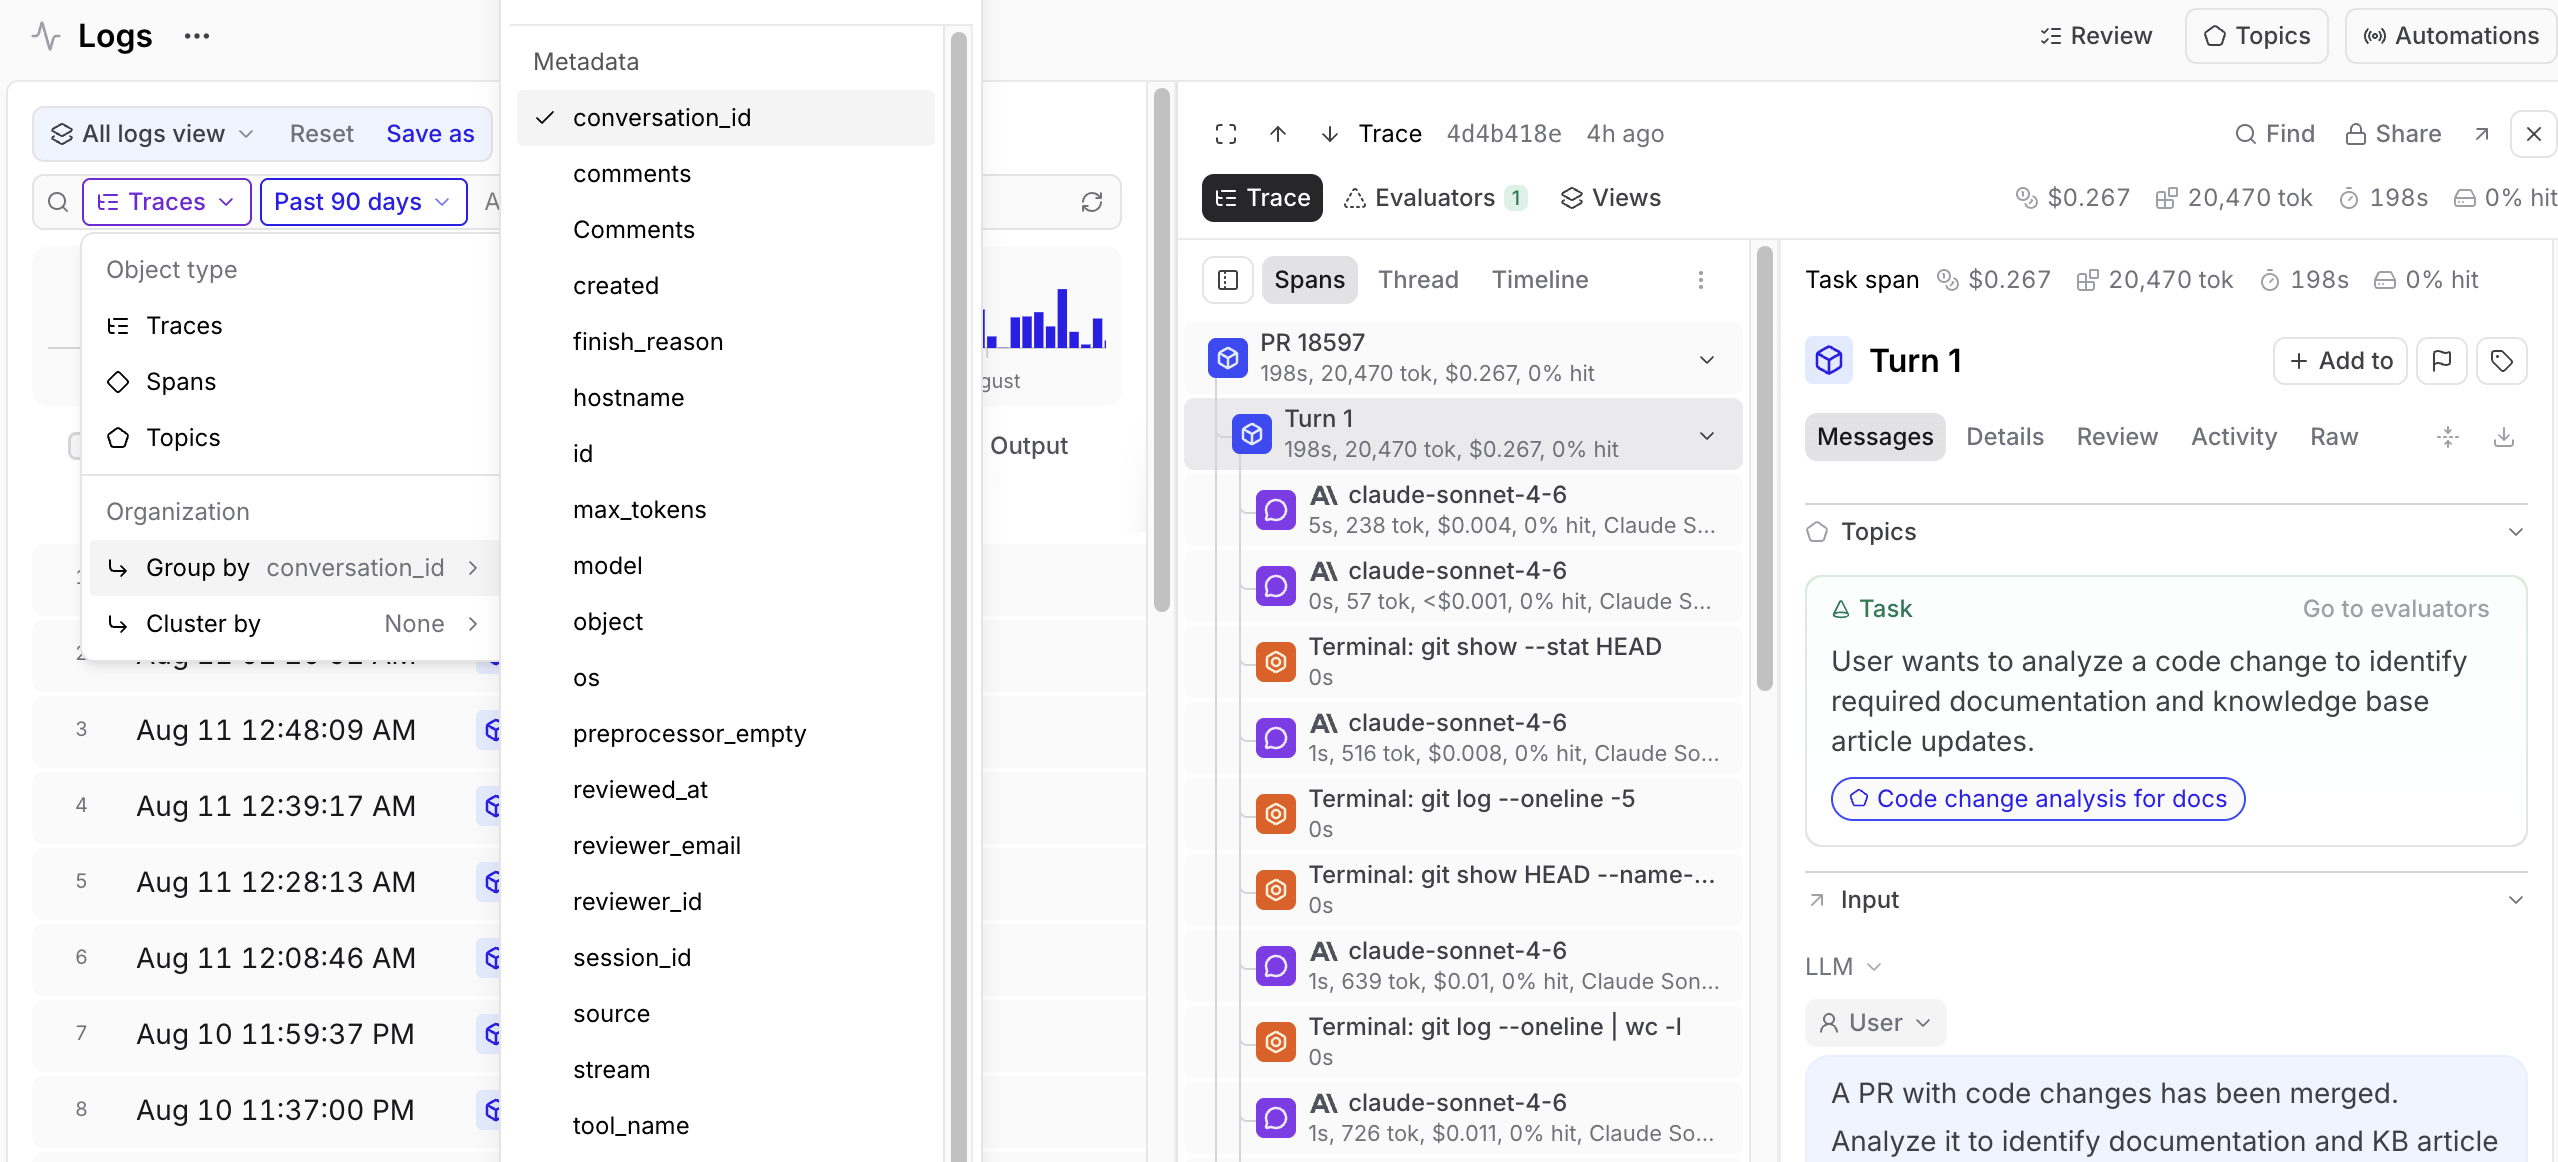Go to previous trace with up arrow
The image size is (2558, 1162).
point(1278,134)
